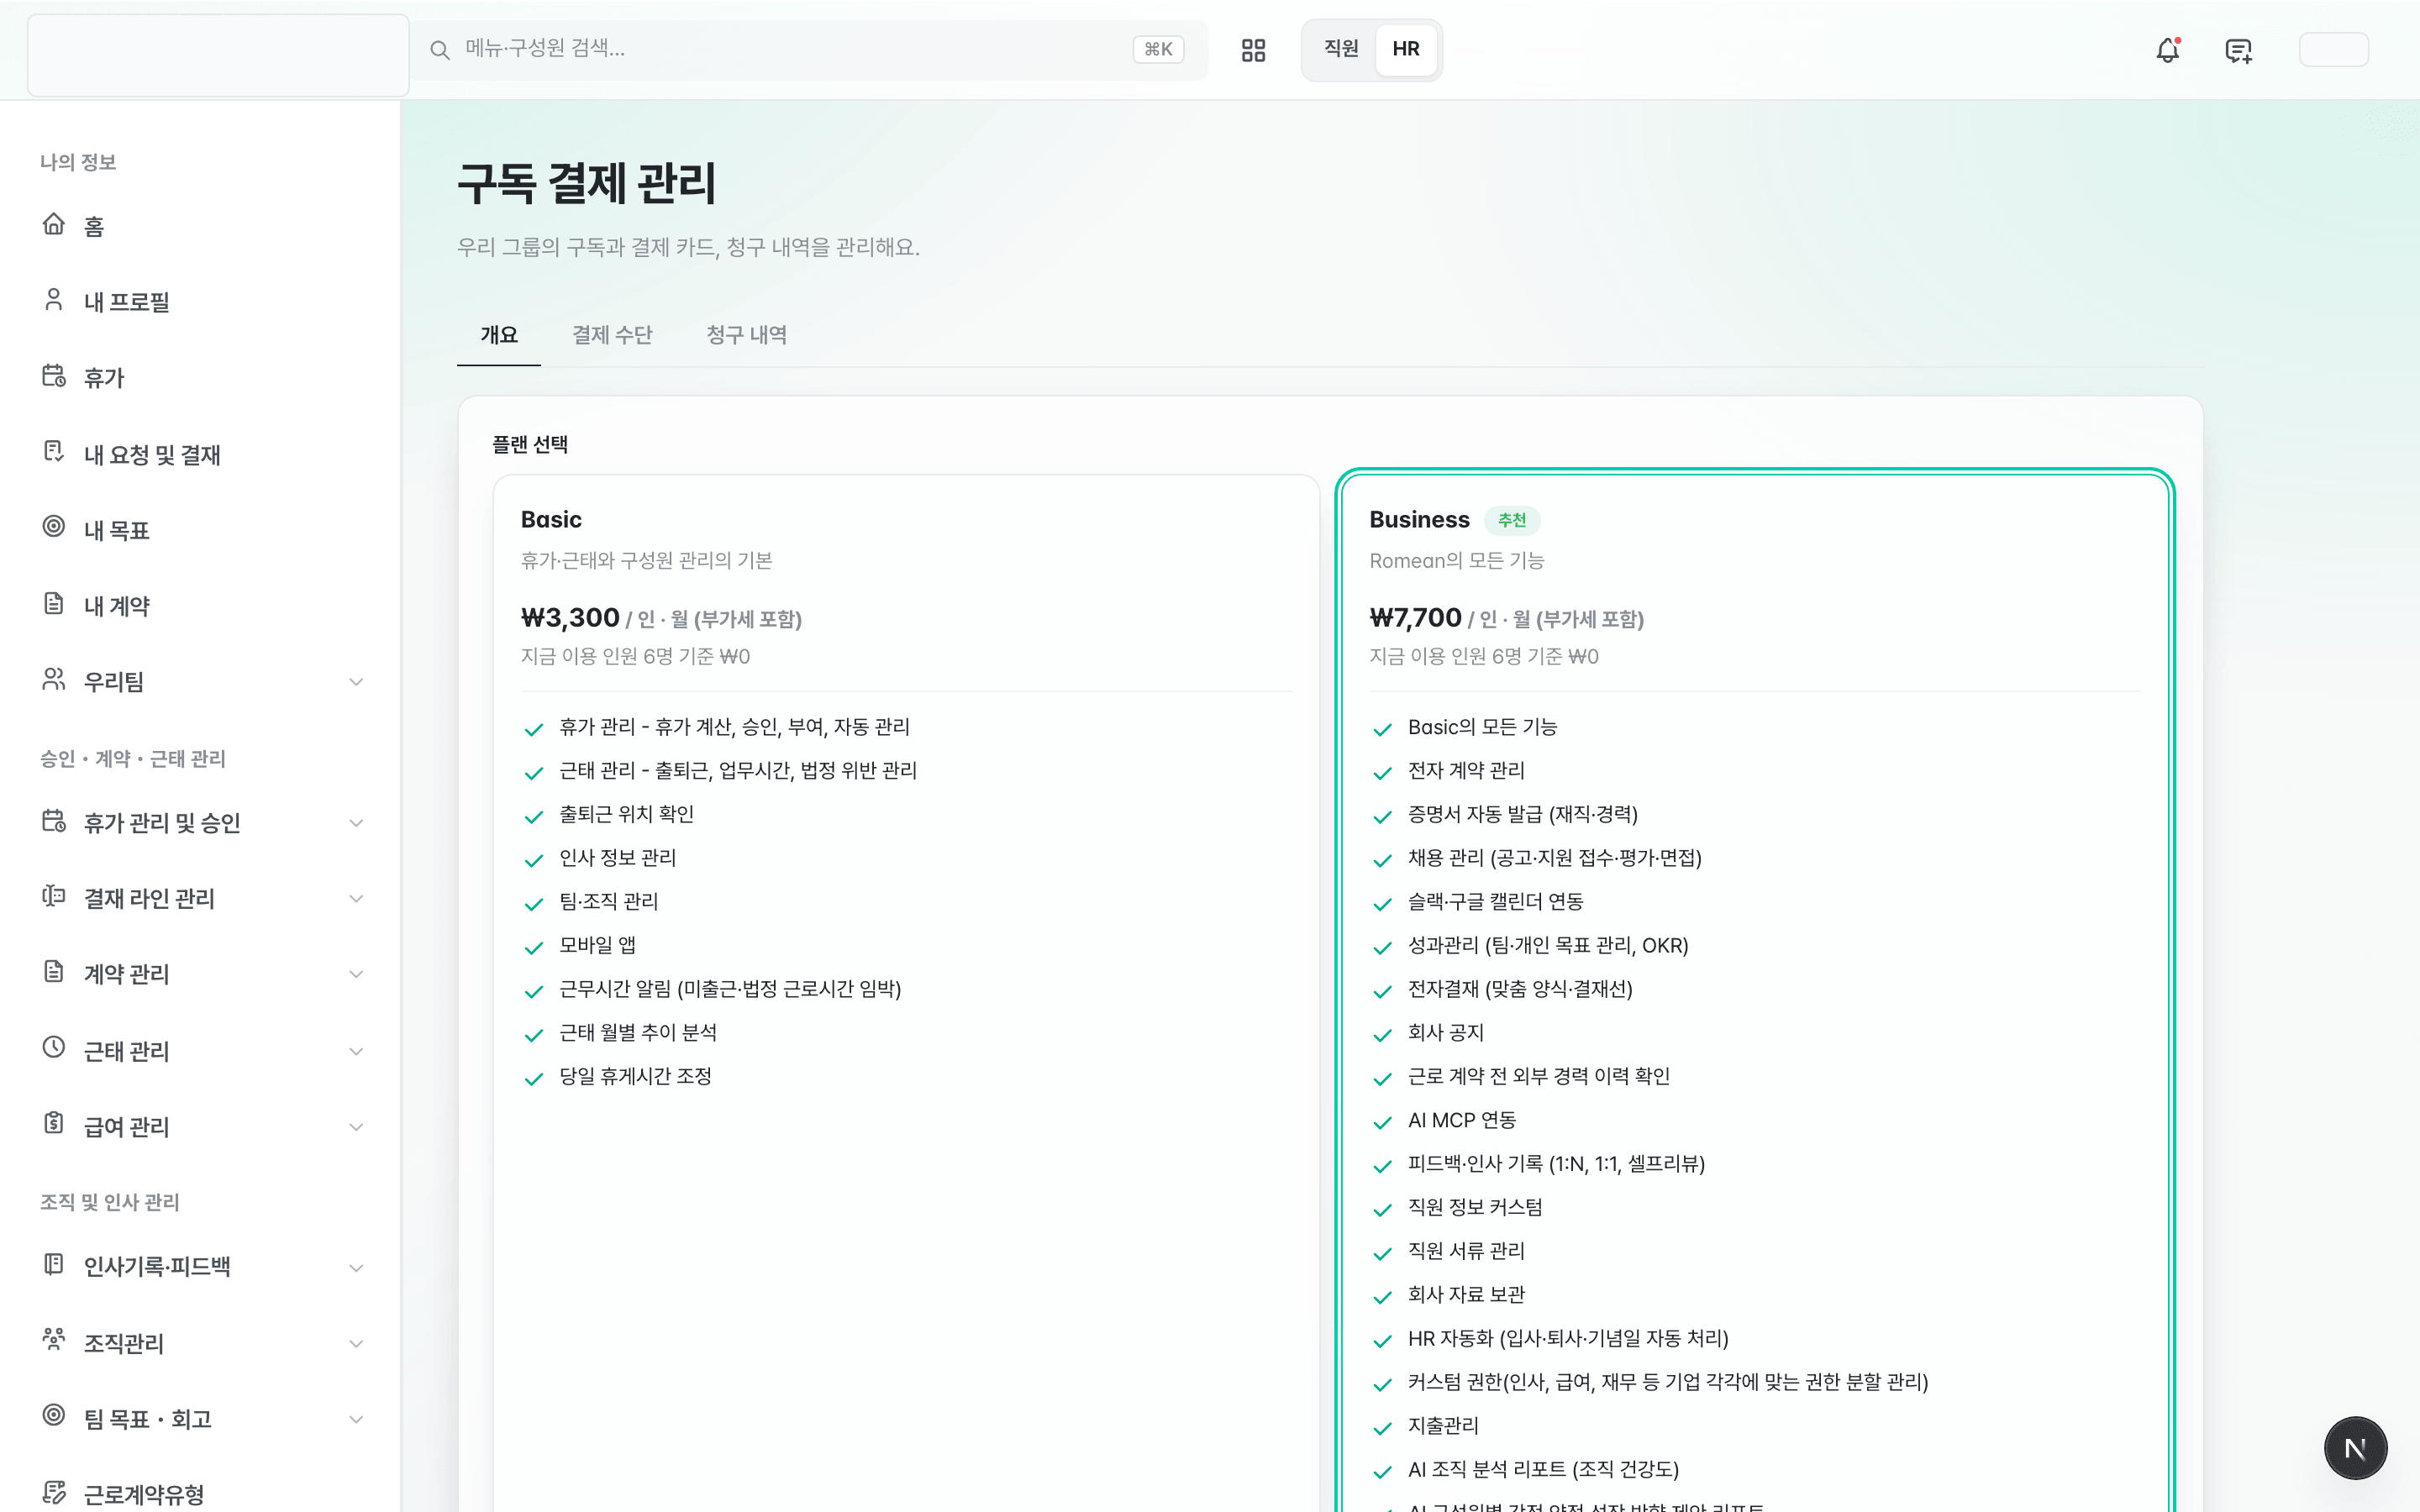Open the apps grid icon
The height and width of the screenshot is (1512, 2420).
(x=1253, y=50)
